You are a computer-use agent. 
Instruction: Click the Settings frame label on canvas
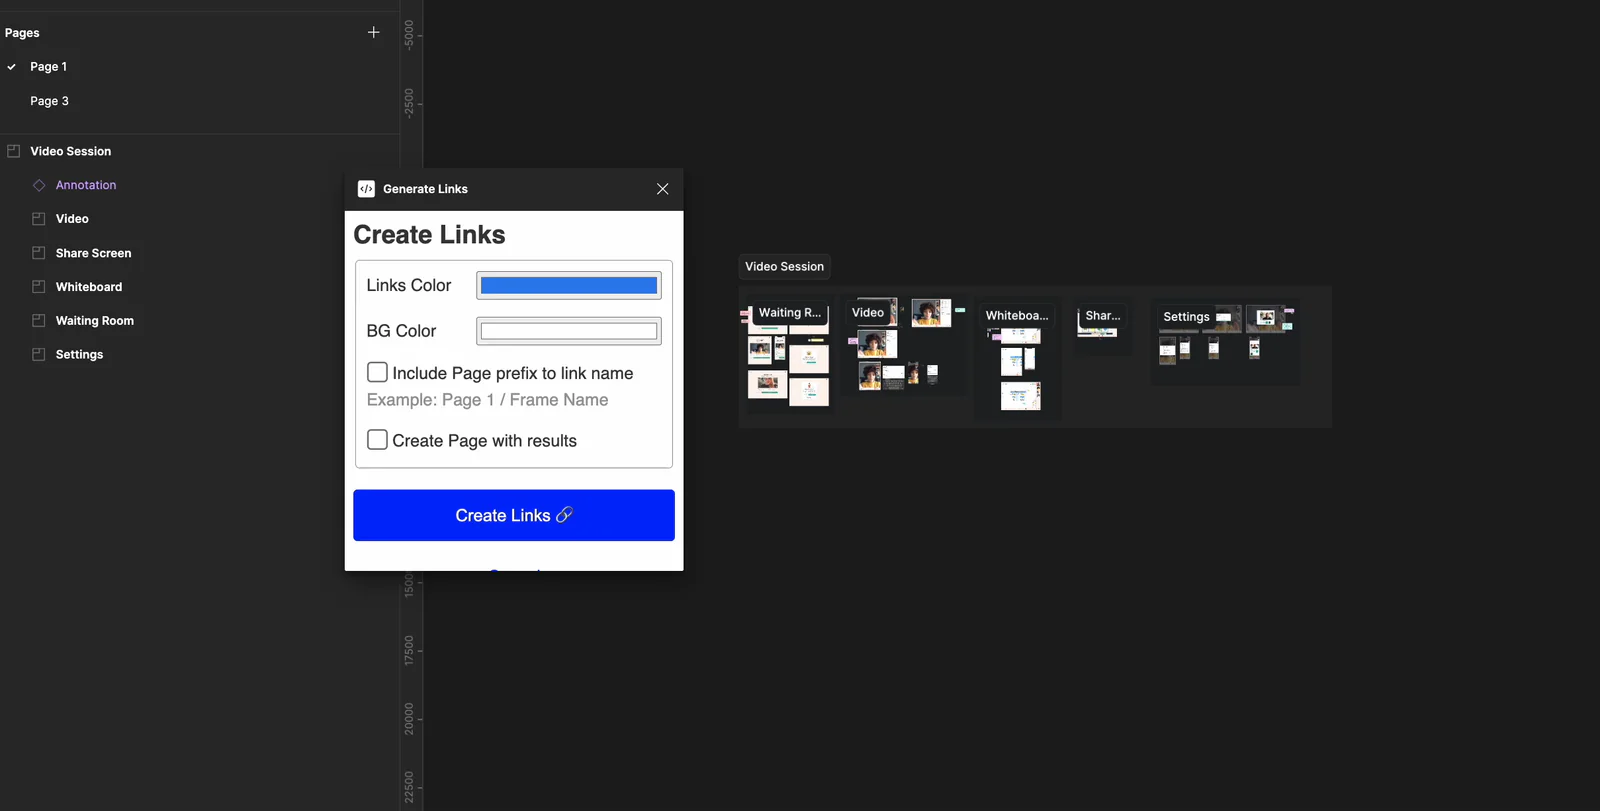1186,317
